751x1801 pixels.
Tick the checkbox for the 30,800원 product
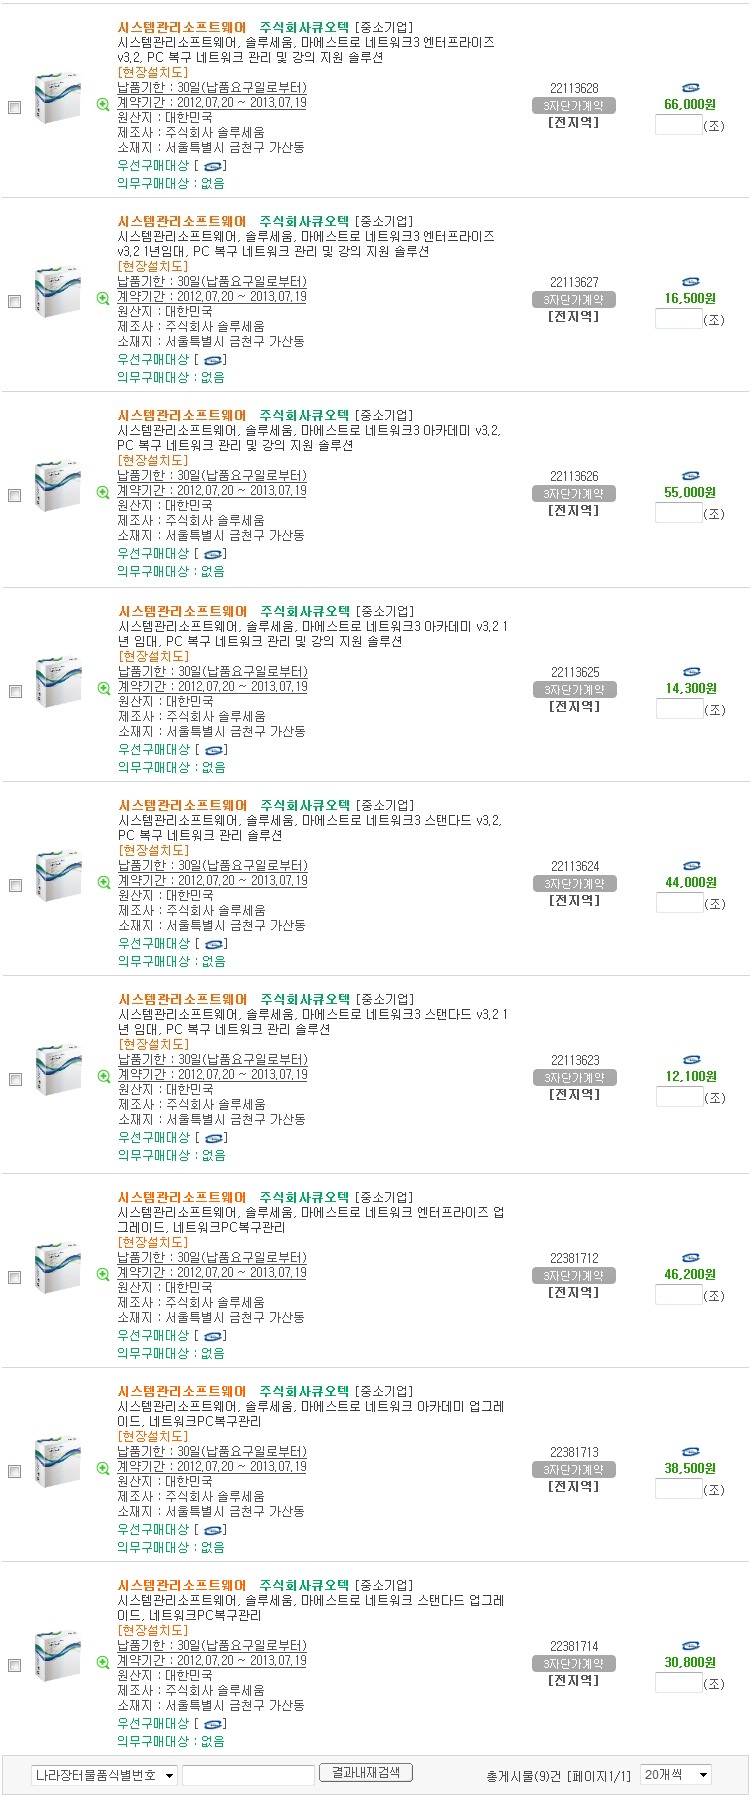click(x=15, y=1665)
